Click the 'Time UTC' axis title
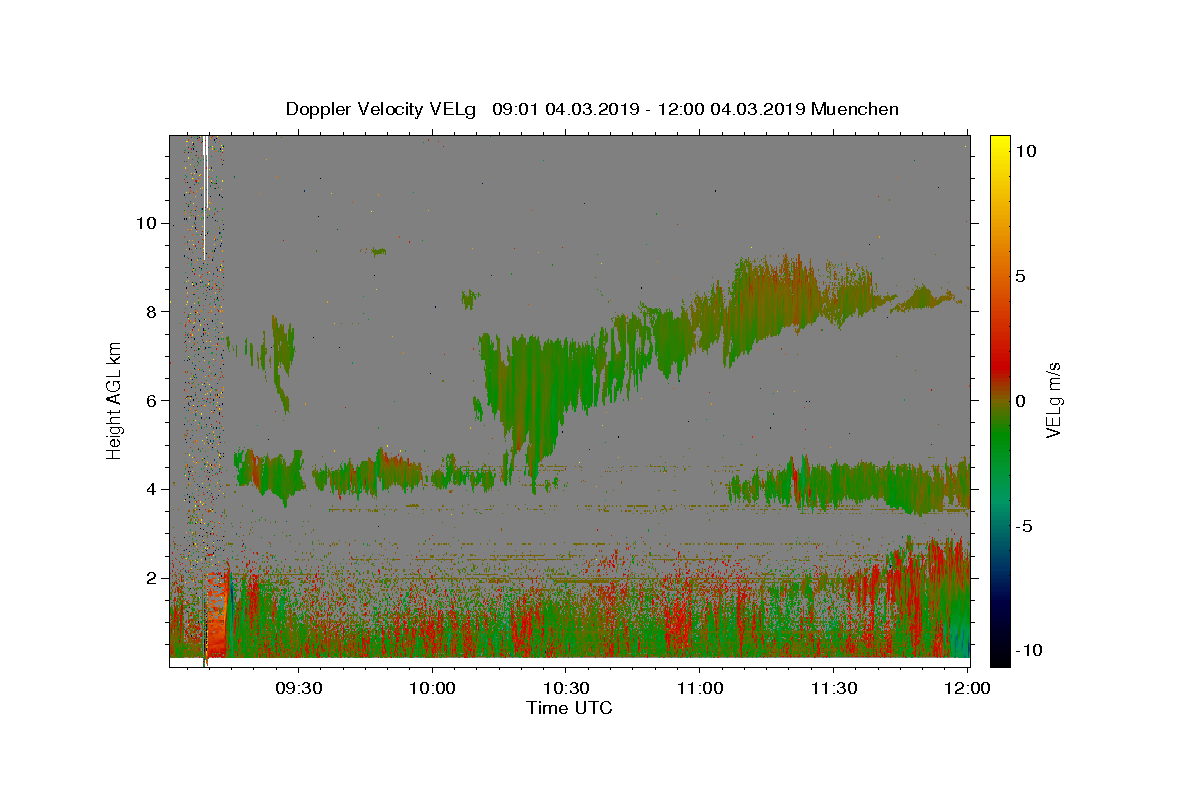The height and width of the screenshot is (800, 1200). [x=569, y=708]
